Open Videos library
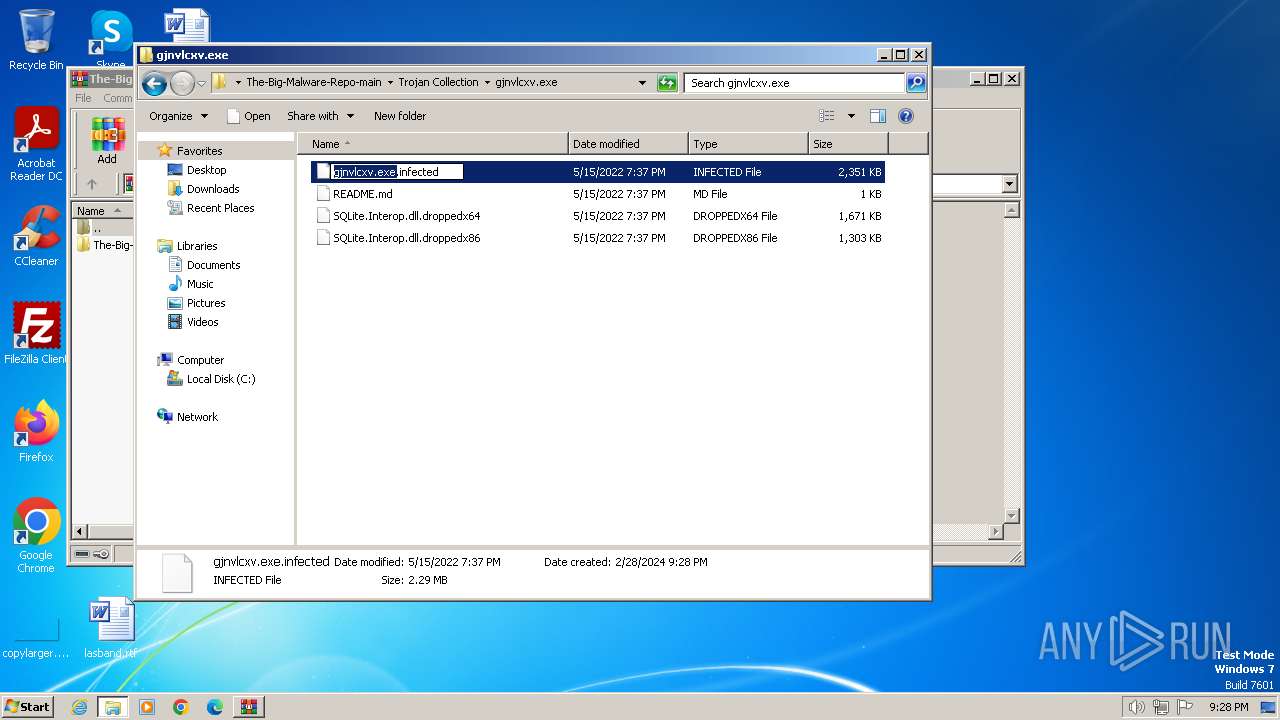The image size is (1280, 720). tap(202, 322)
